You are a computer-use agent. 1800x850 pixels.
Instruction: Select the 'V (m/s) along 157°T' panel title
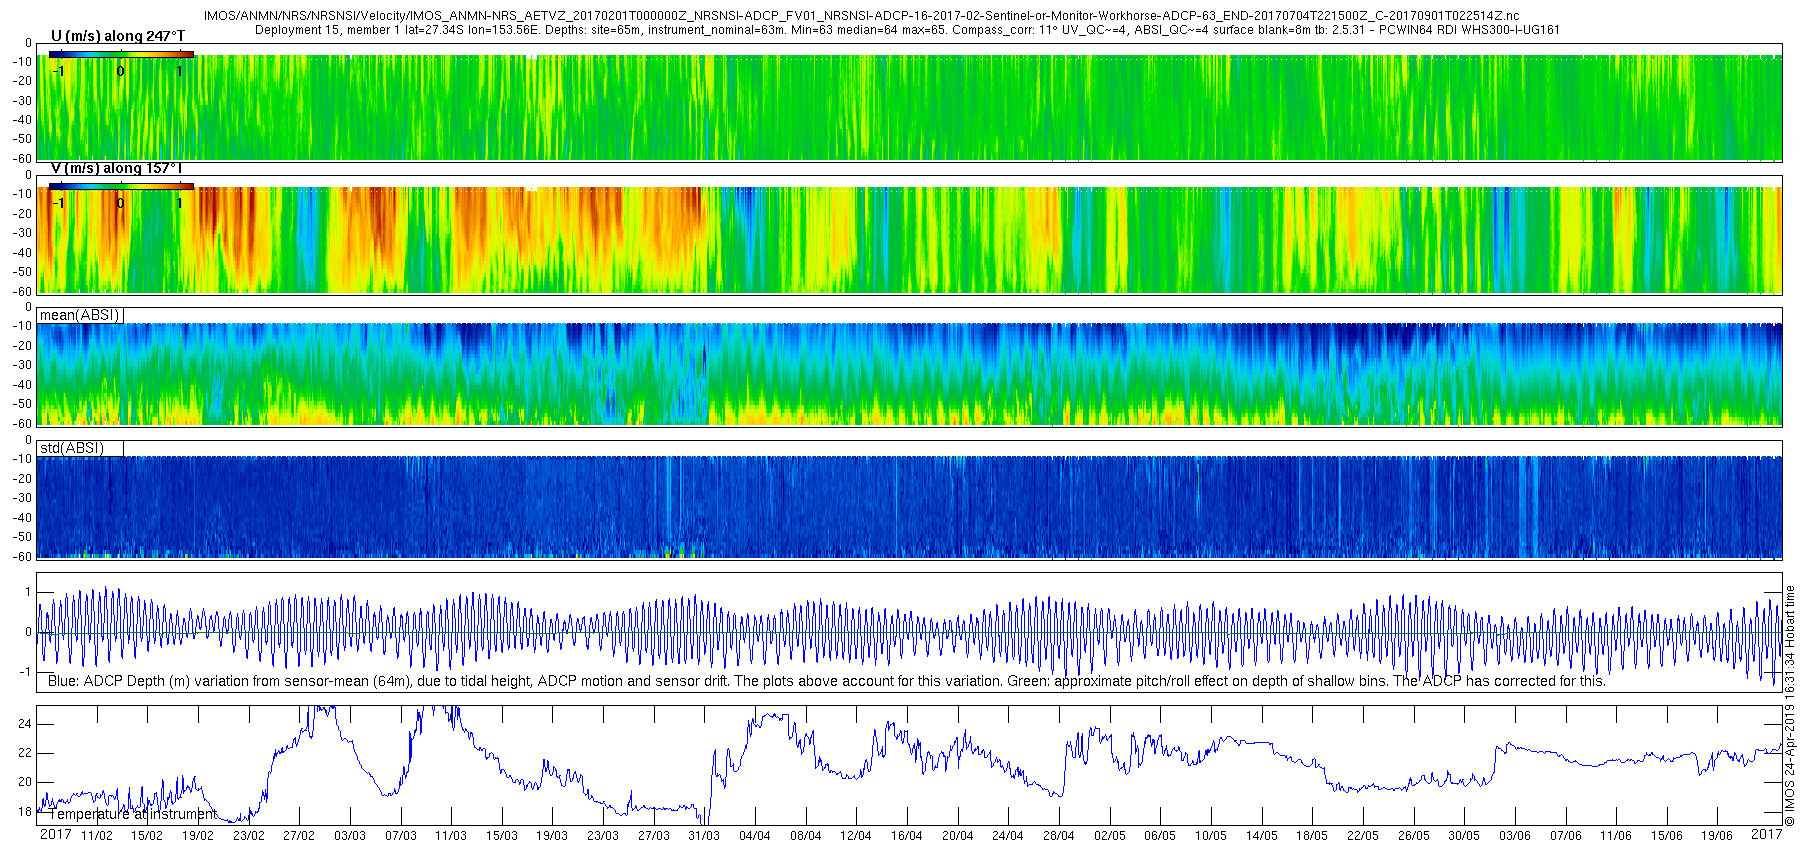pos(116,168)
